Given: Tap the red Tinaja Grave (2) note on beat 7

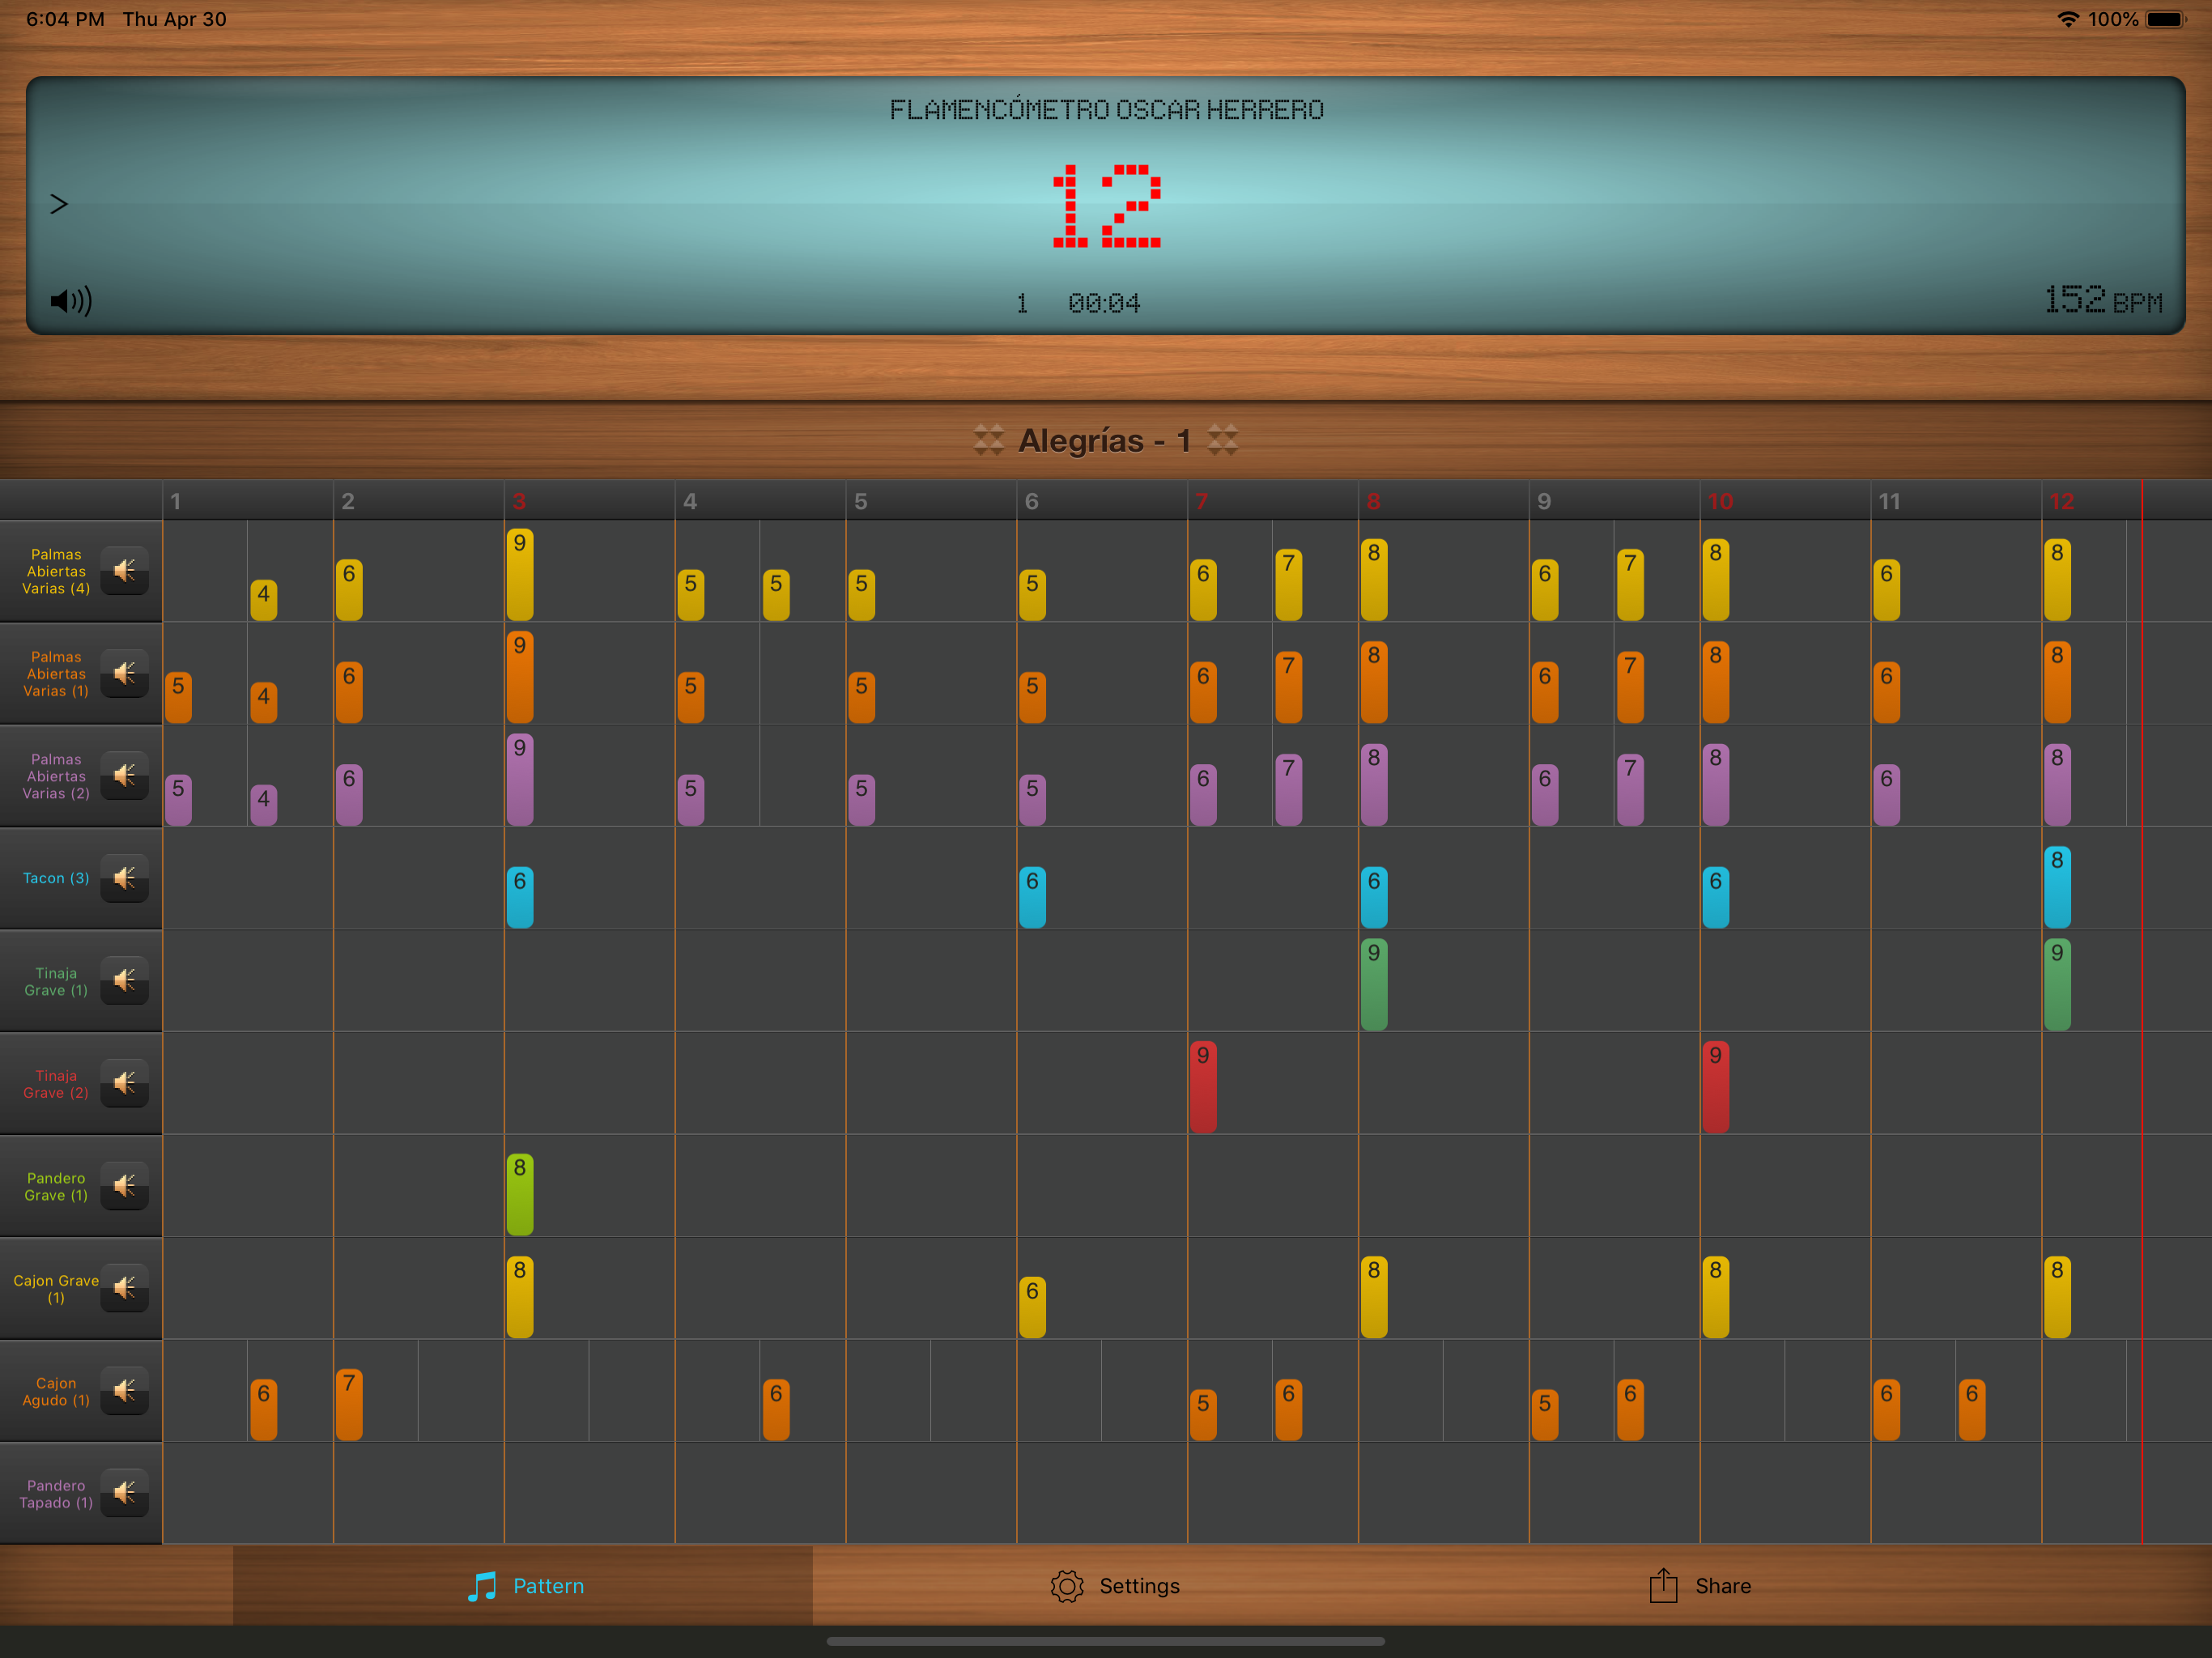Looking at the screenshot, I should tap(1203, 1087).
